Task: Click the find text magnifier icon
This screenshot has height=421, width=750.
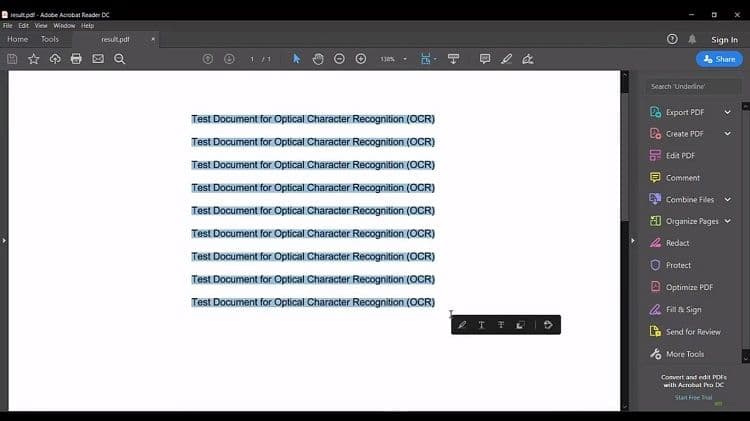Action: click(120, 59)
